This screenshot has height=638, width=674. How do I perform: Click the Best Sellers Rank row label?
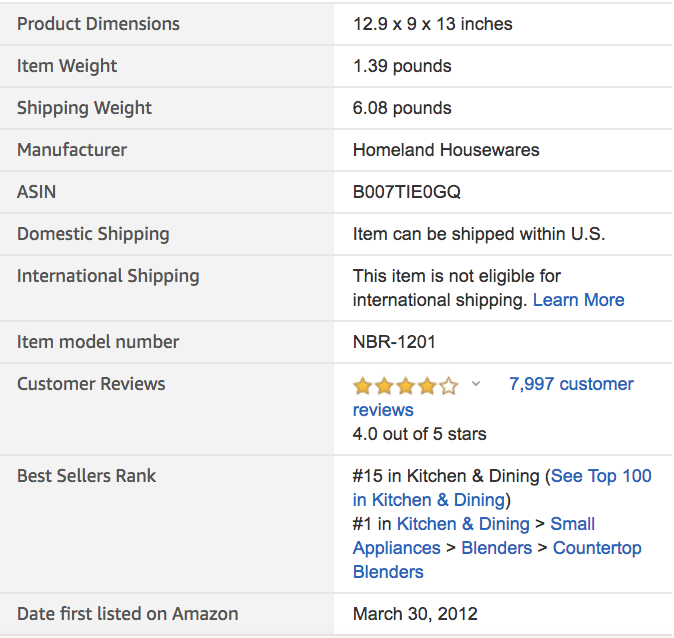pyautogui.click(x=87, y=476)
